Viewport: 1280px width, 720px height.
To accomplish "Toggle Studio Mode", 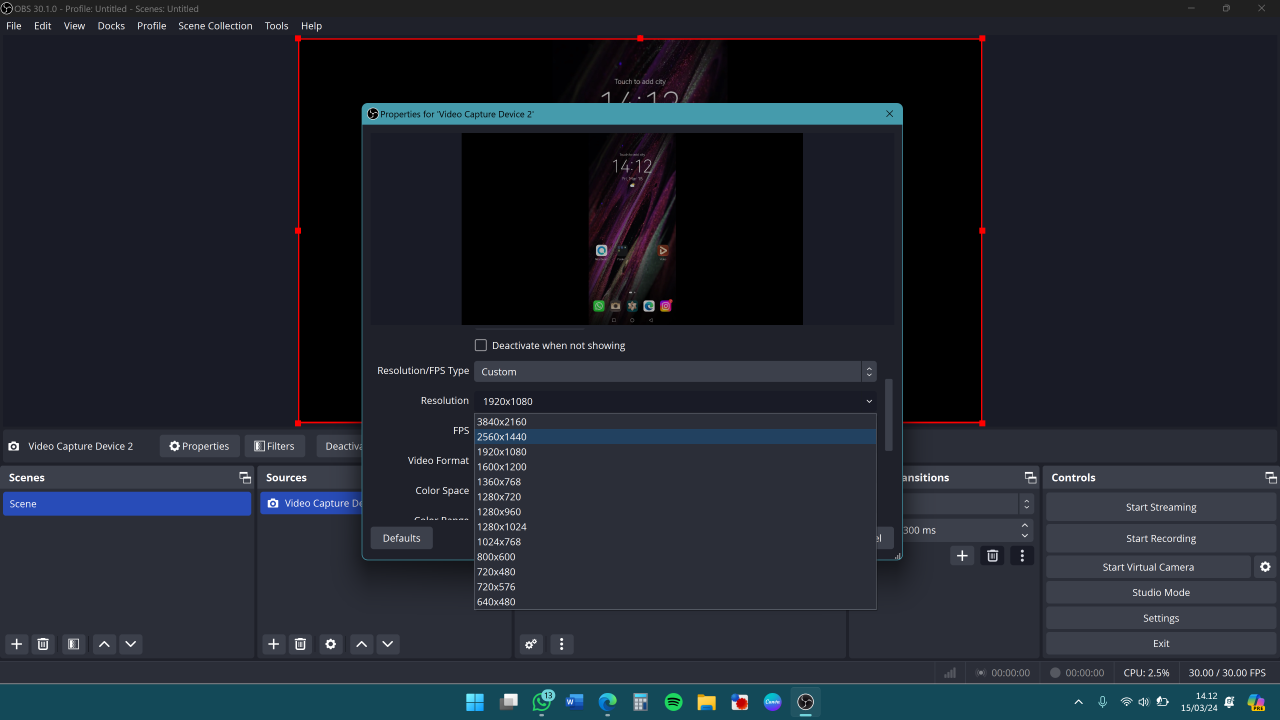I will click(x=1160, y=592).
